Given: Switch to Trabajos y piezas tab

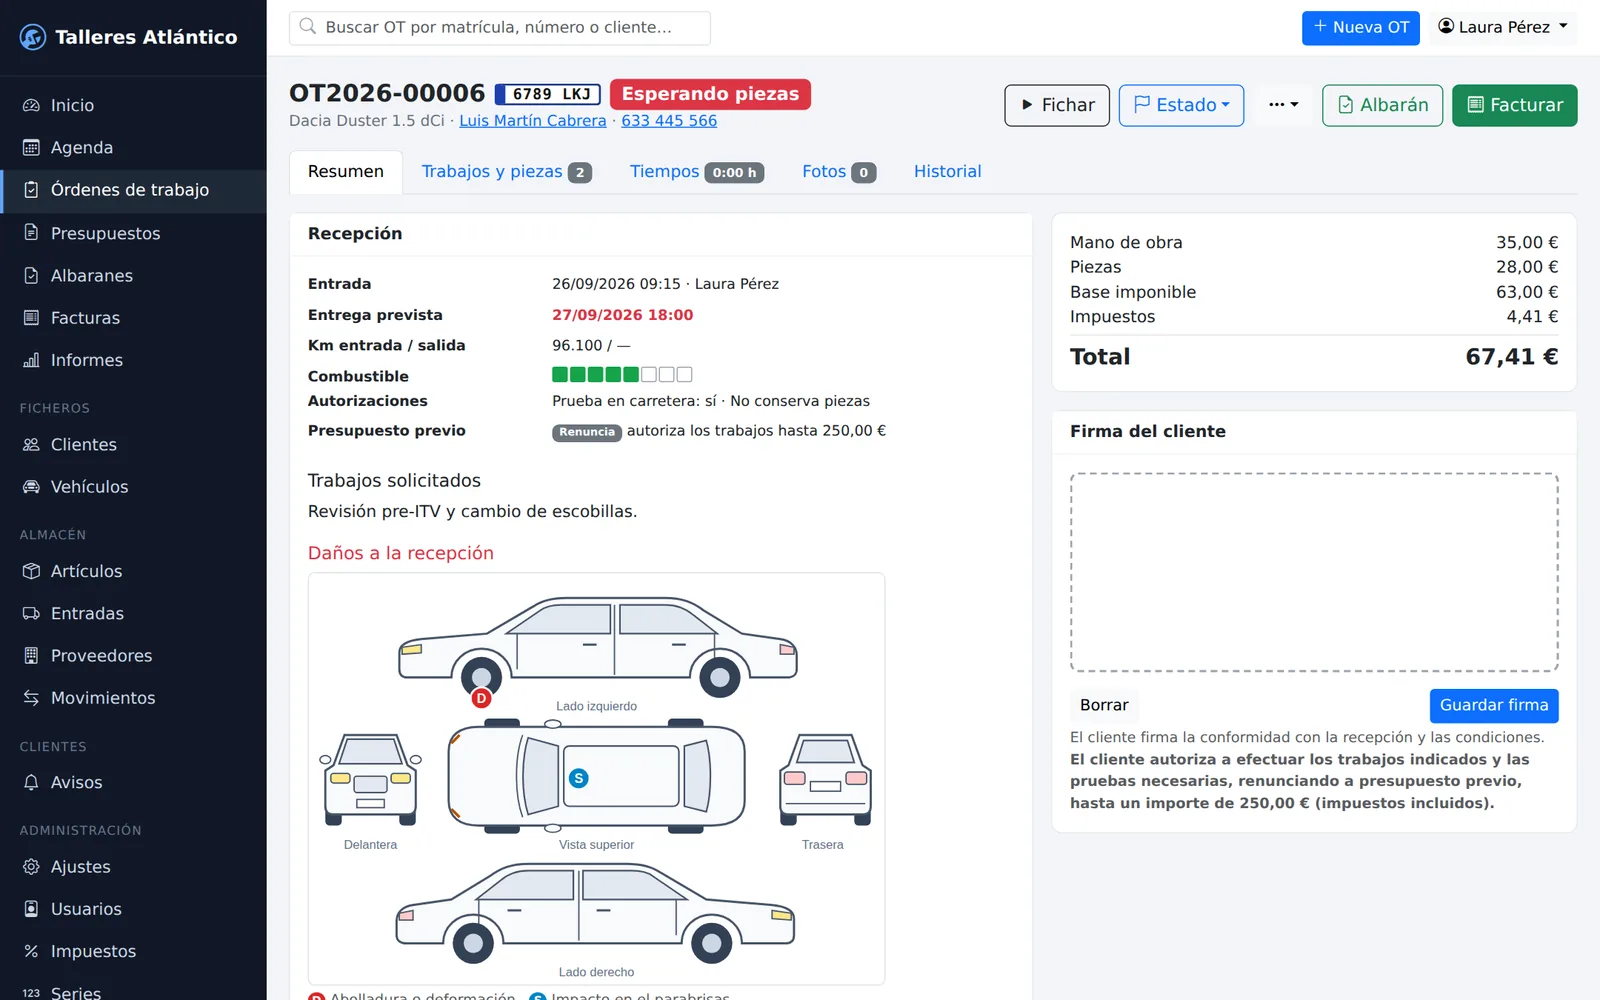Looking at the screenshot, I should tap(506, 172).
